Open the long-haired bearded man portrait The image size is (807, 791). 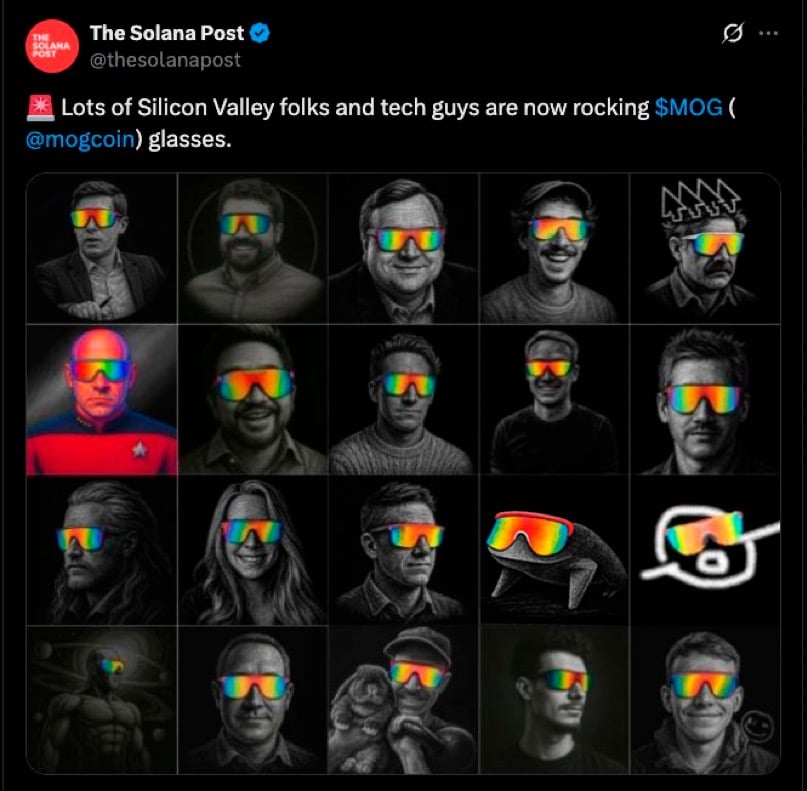(101, 550)
